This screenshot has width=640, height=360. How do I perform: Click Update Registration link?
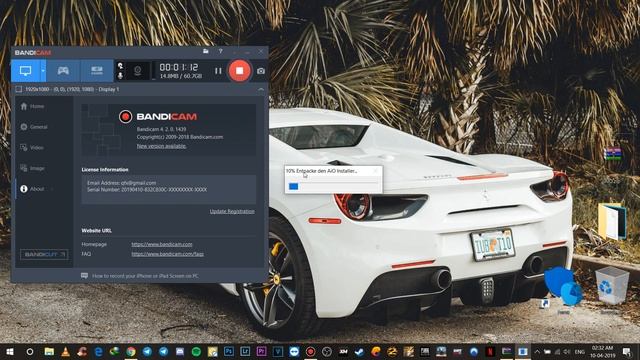point(232,211)
